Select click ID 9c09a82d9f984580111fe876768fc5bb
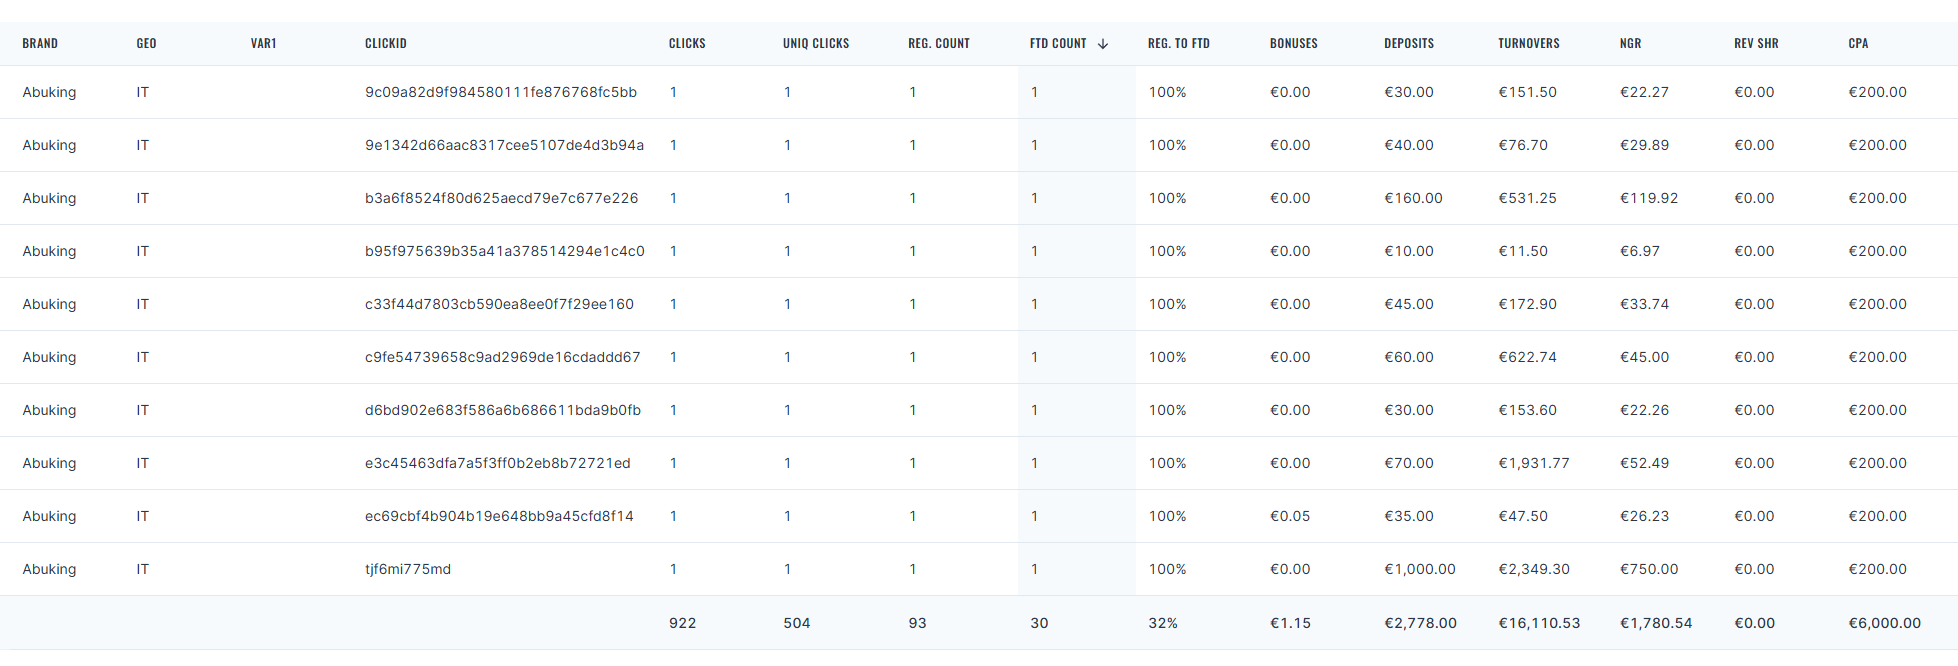Viewport: 1958px width, 666px height. [x=501, y=92]
